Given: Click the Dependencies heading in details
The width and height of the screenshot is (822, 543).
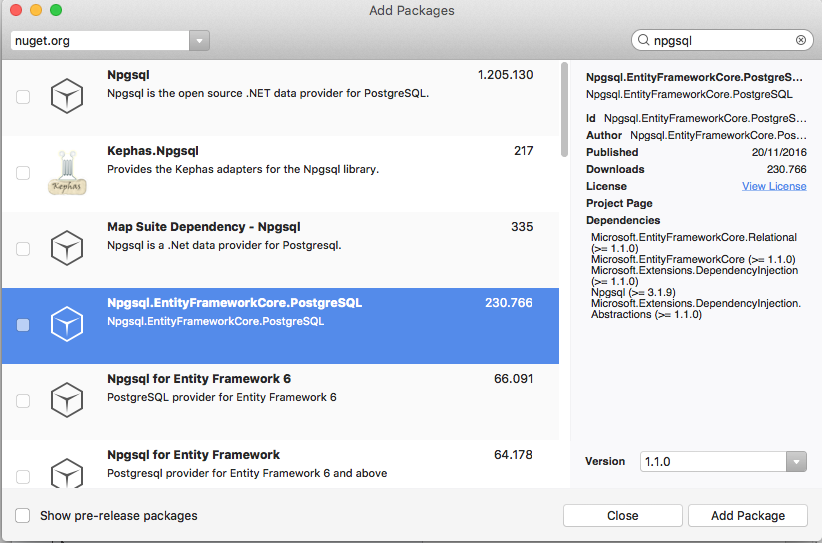Looking at the screenshot, I should (623, 220).
